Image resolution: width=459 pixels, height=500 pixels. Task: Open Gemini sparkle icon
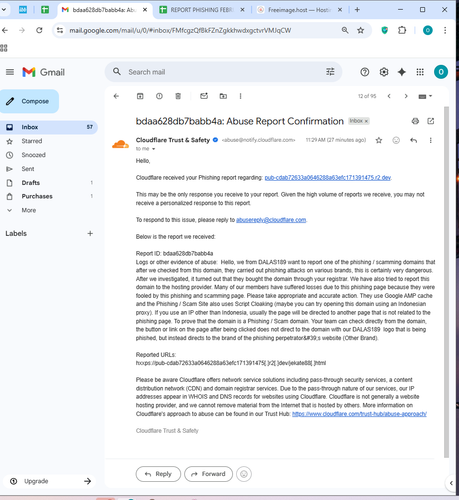point(402,72)
